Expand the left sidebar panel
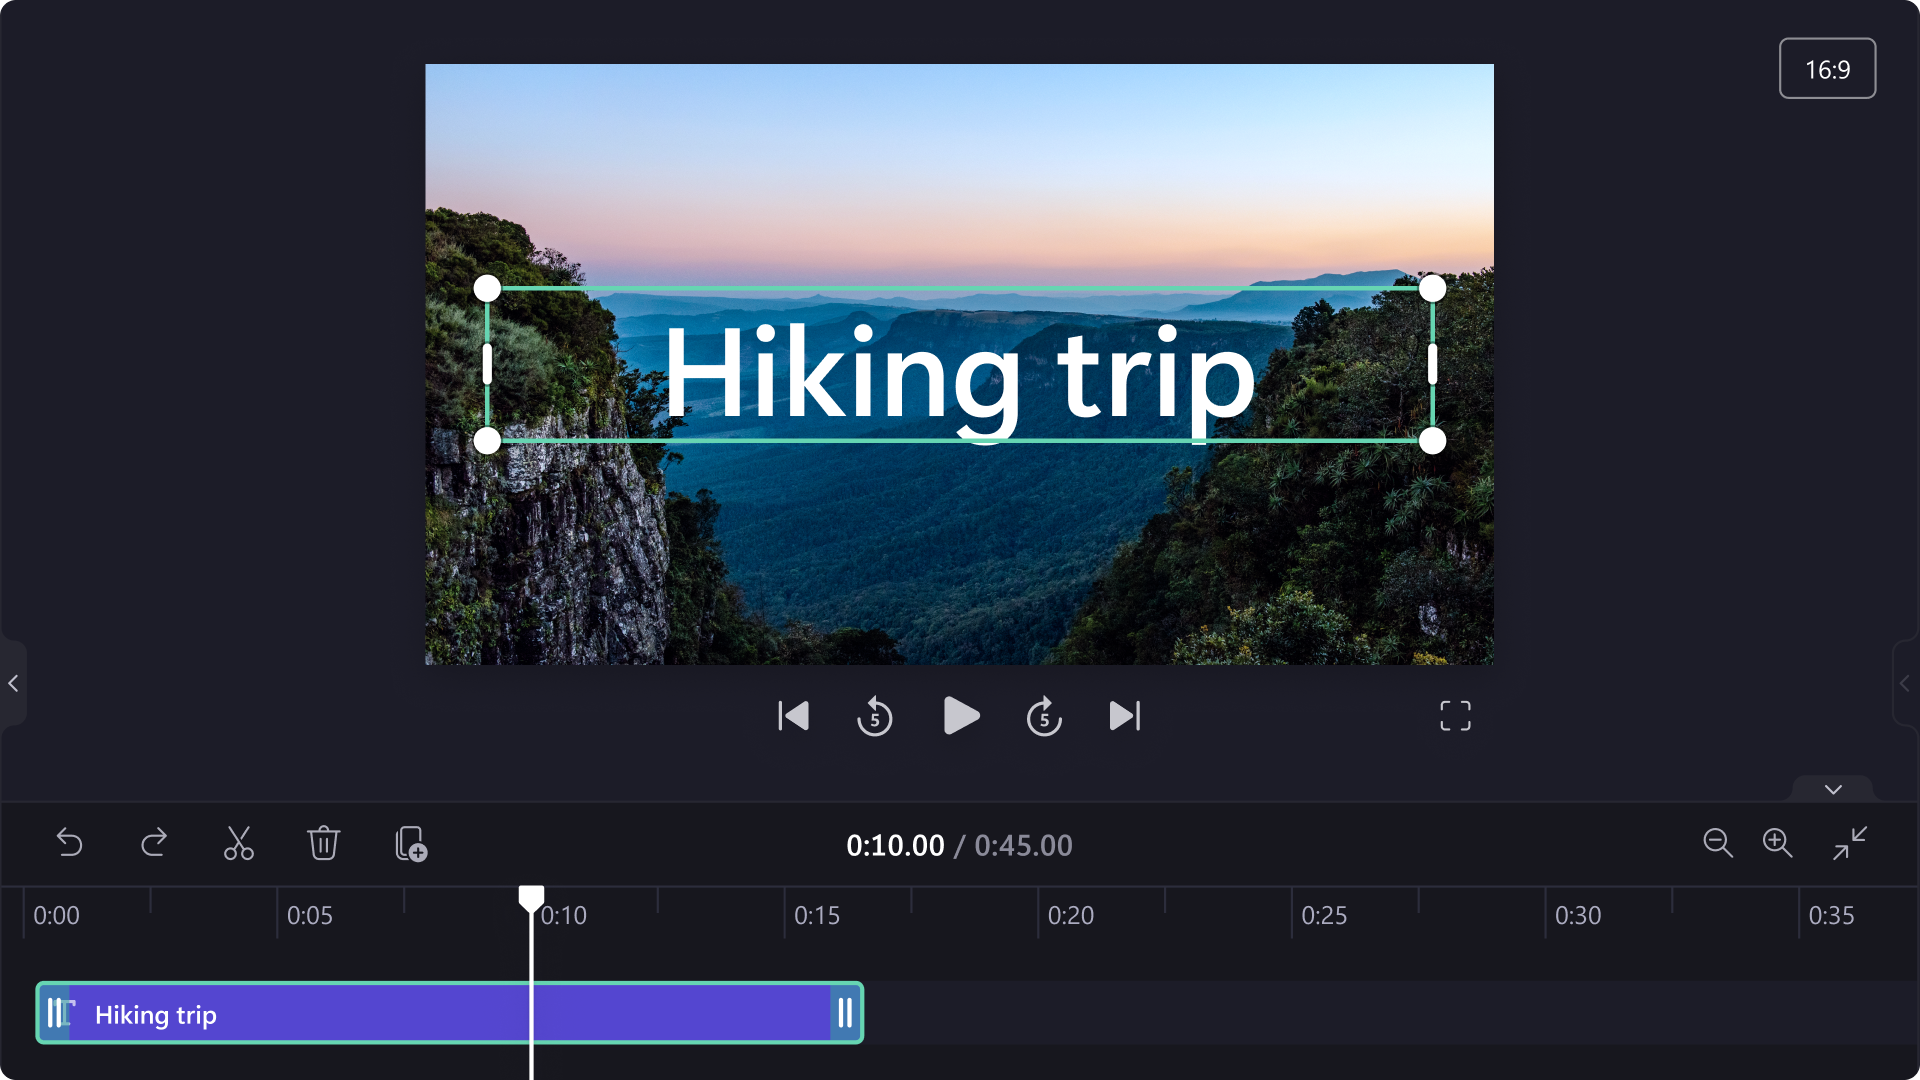Image resolution: width=1920 pixels, height=1080 pixels. (12, 683)
